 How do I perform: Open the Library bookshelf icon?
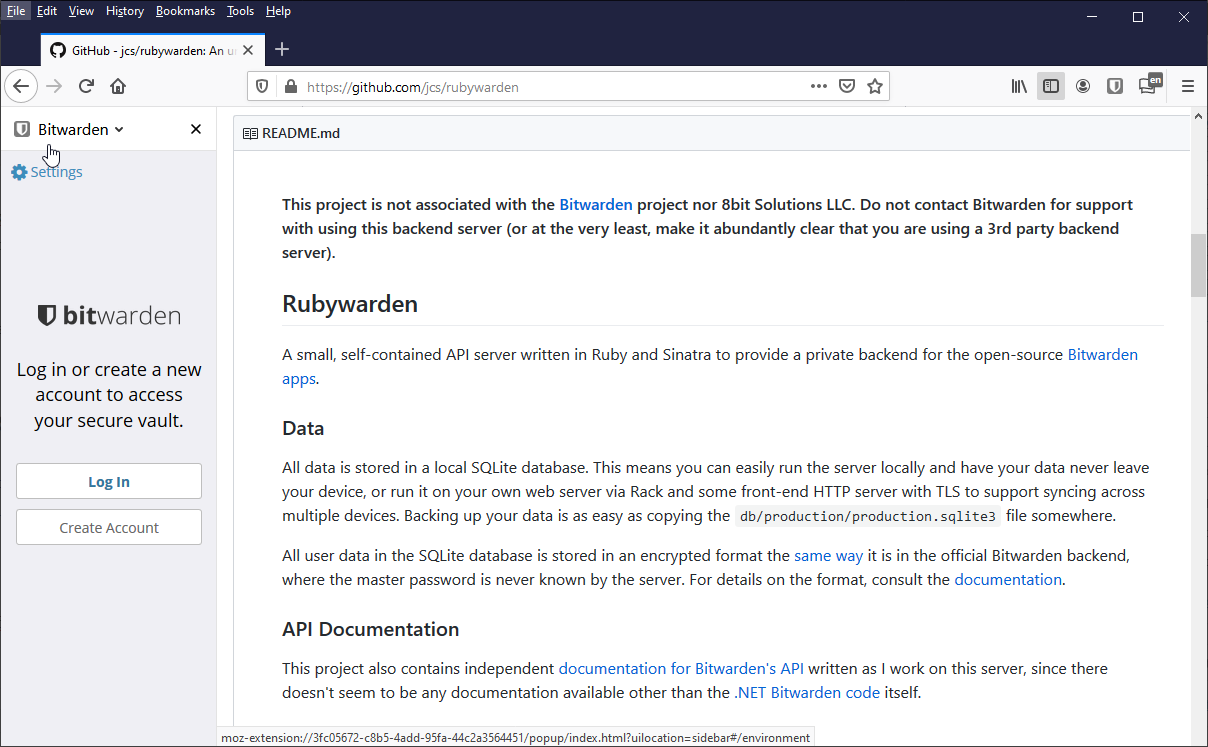1019,86
